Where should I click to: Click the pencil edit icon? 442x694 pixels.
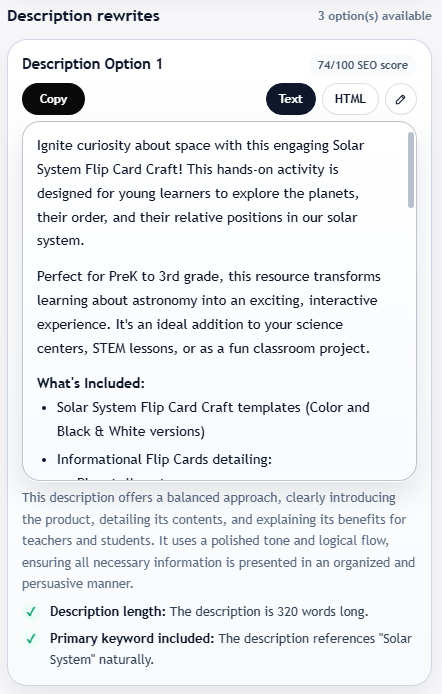pos(400,99)
